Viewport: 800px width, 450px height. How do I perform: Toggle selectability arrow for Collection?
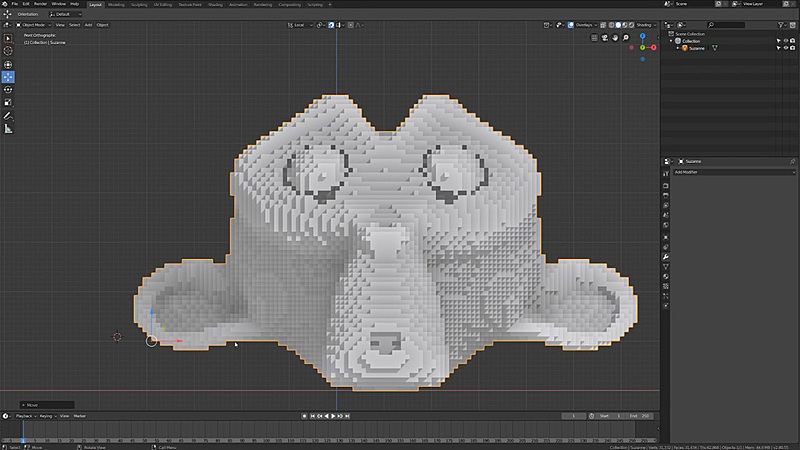click(779, 41)
